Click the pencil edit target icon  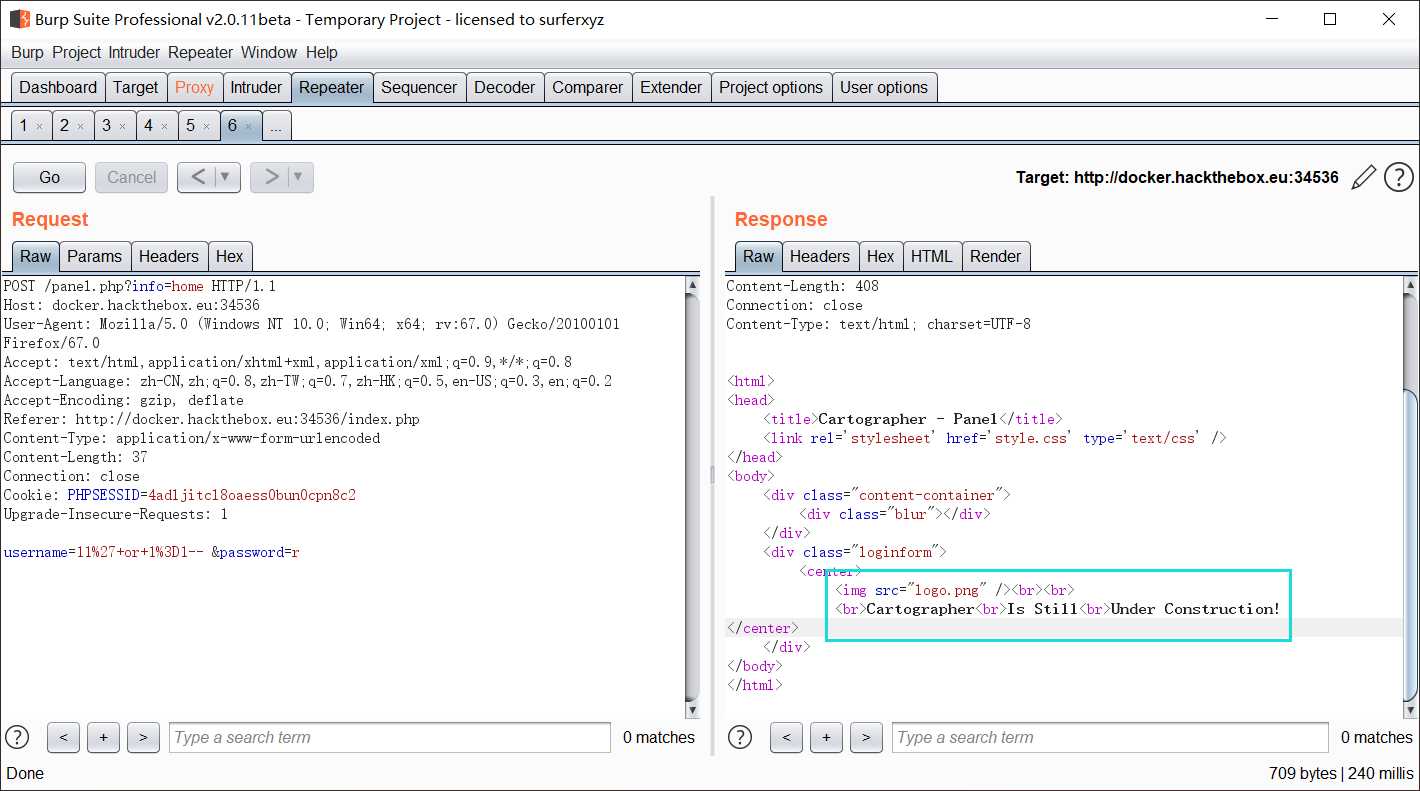(x=1363, y=178)
